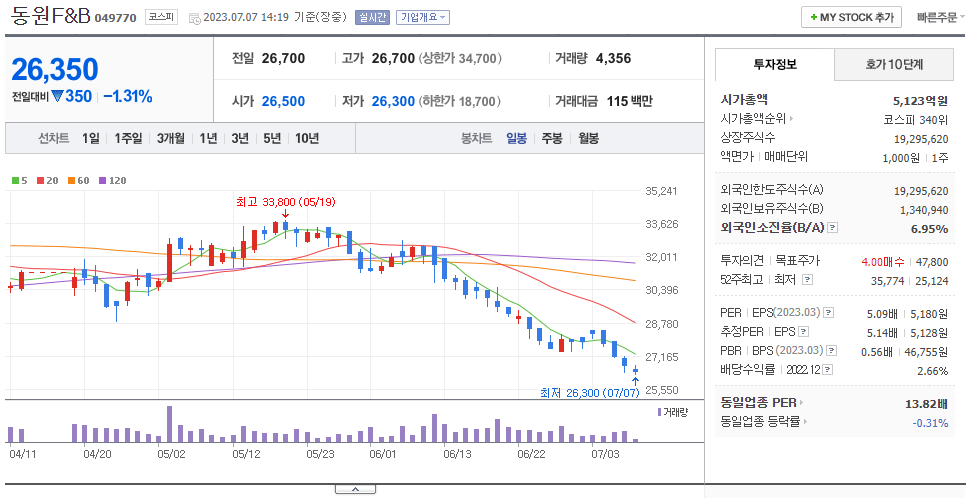Screen dimensions: 972x498
Task: Click the 거래대금 value 115 백만
Action: pos(629,101)
